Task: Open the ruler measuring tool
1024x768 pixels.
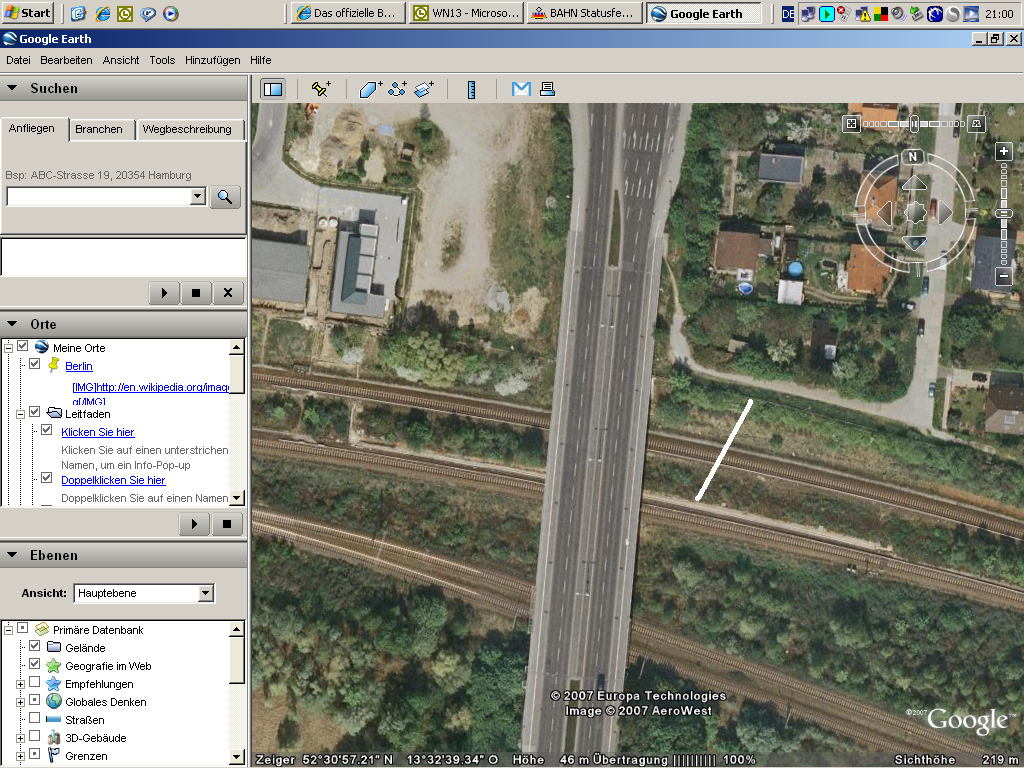Action: point(472,89)
